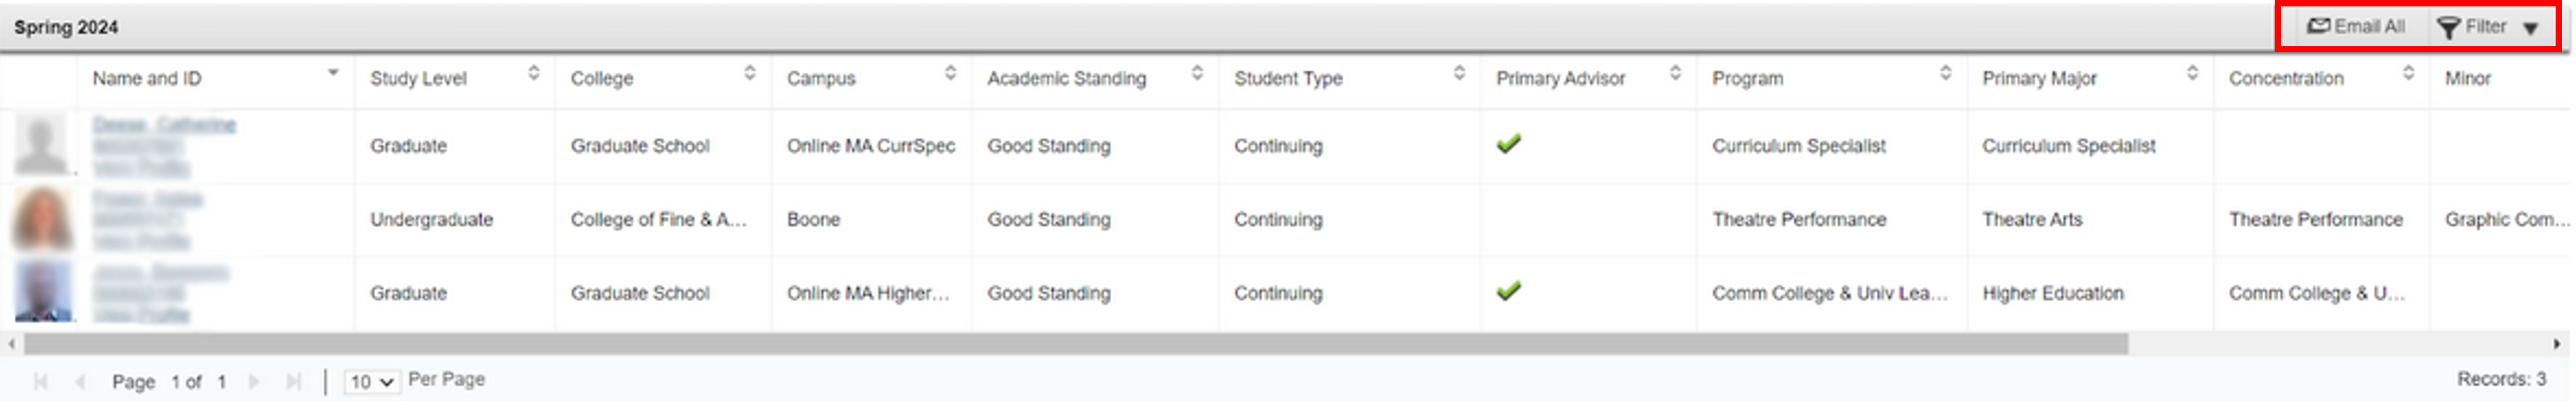Go to next page arrow
2576x401 pixels.
click(254, 381)
